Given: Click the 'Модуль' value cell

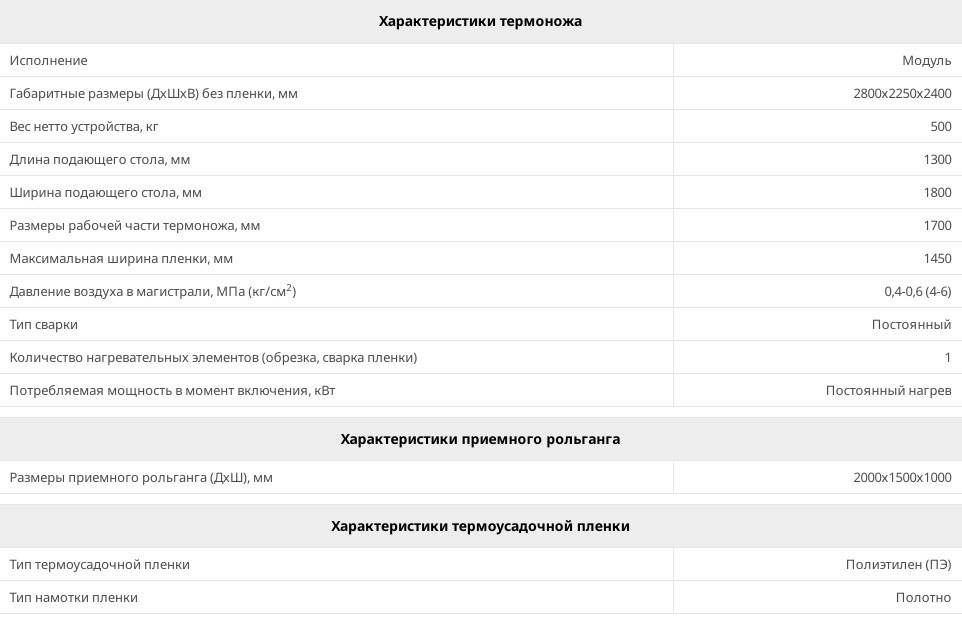Looking at the screenshot, I should [926, 61].
